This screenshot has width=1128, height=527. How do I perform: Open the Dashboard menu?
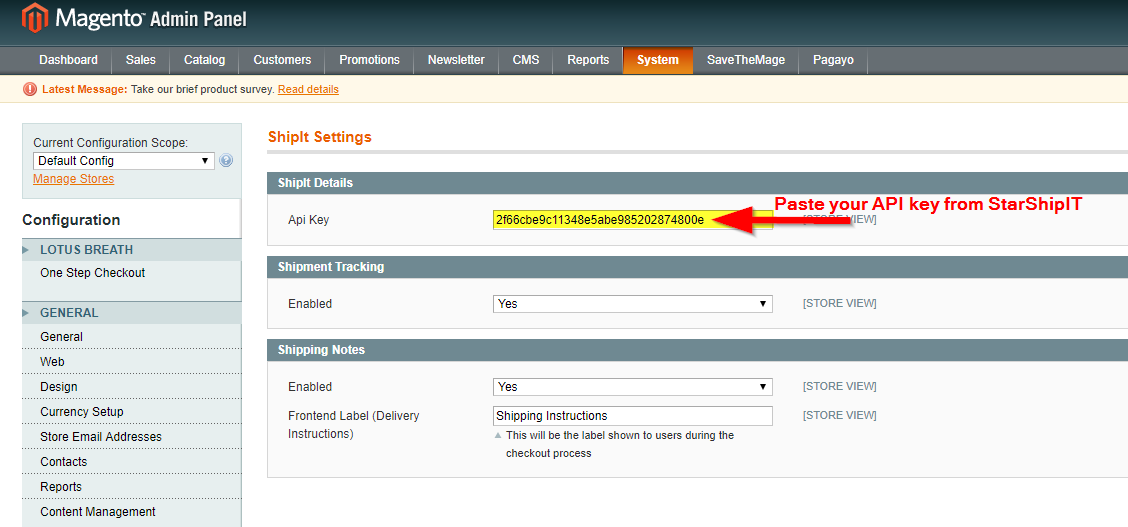pos(68,60)
